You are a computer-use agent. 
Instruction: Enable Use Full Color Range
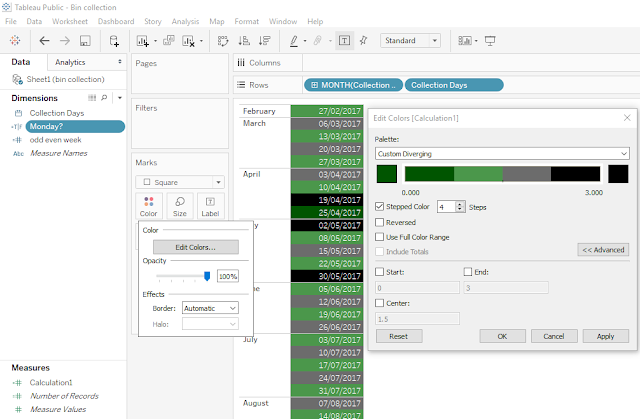380,237
